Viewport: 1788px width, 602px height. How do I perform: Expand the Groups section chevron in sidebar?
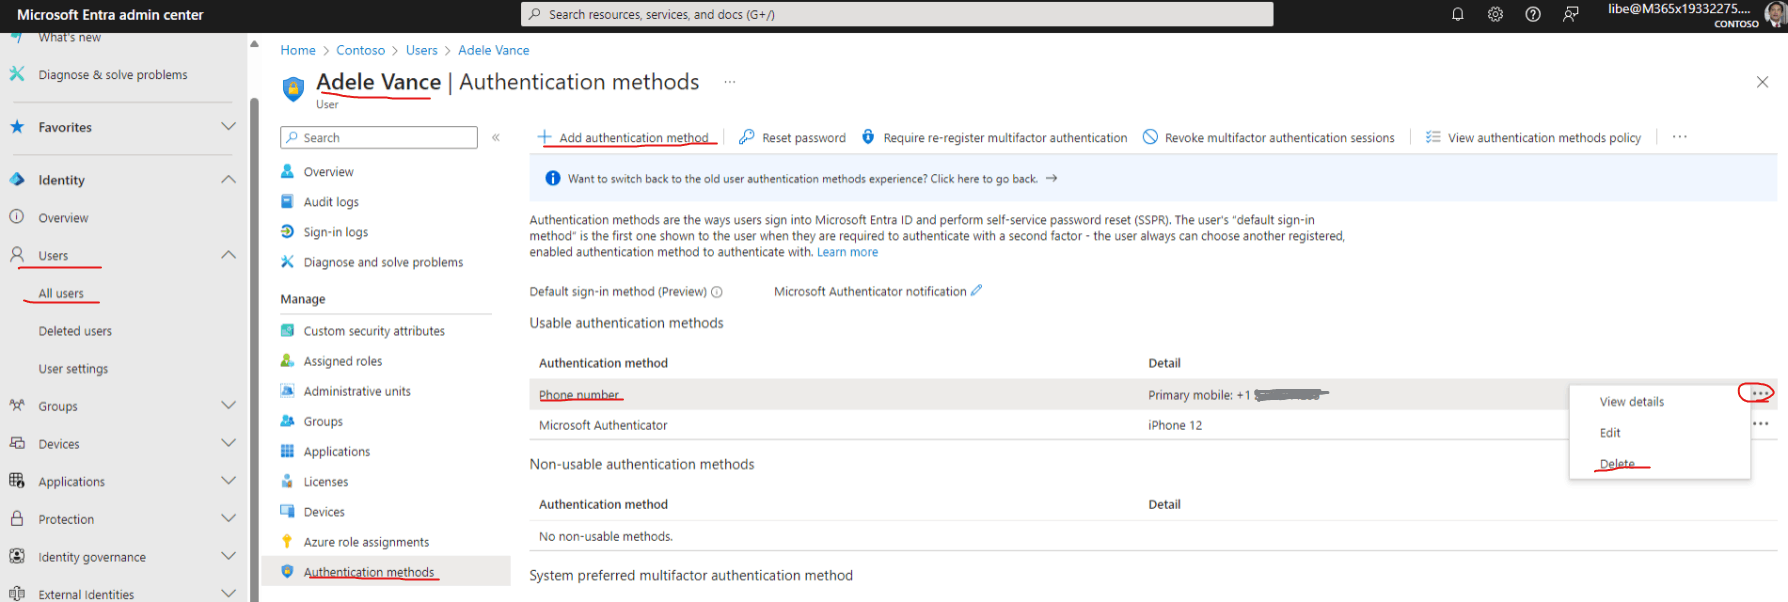pyautogui.click(x=228, y=405)
